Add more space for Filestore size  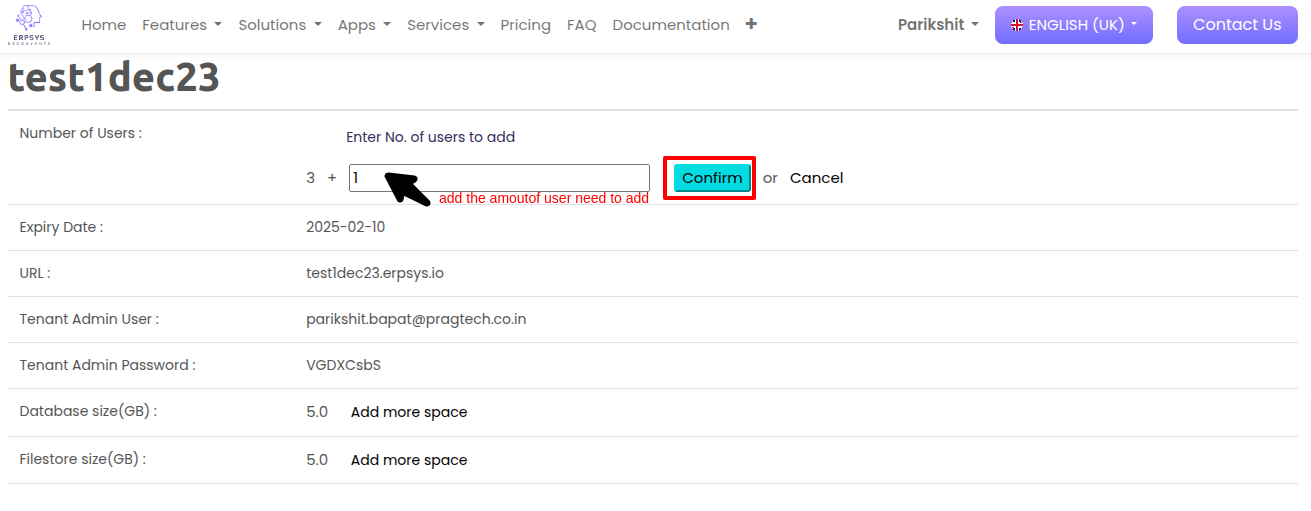point(409,460)
